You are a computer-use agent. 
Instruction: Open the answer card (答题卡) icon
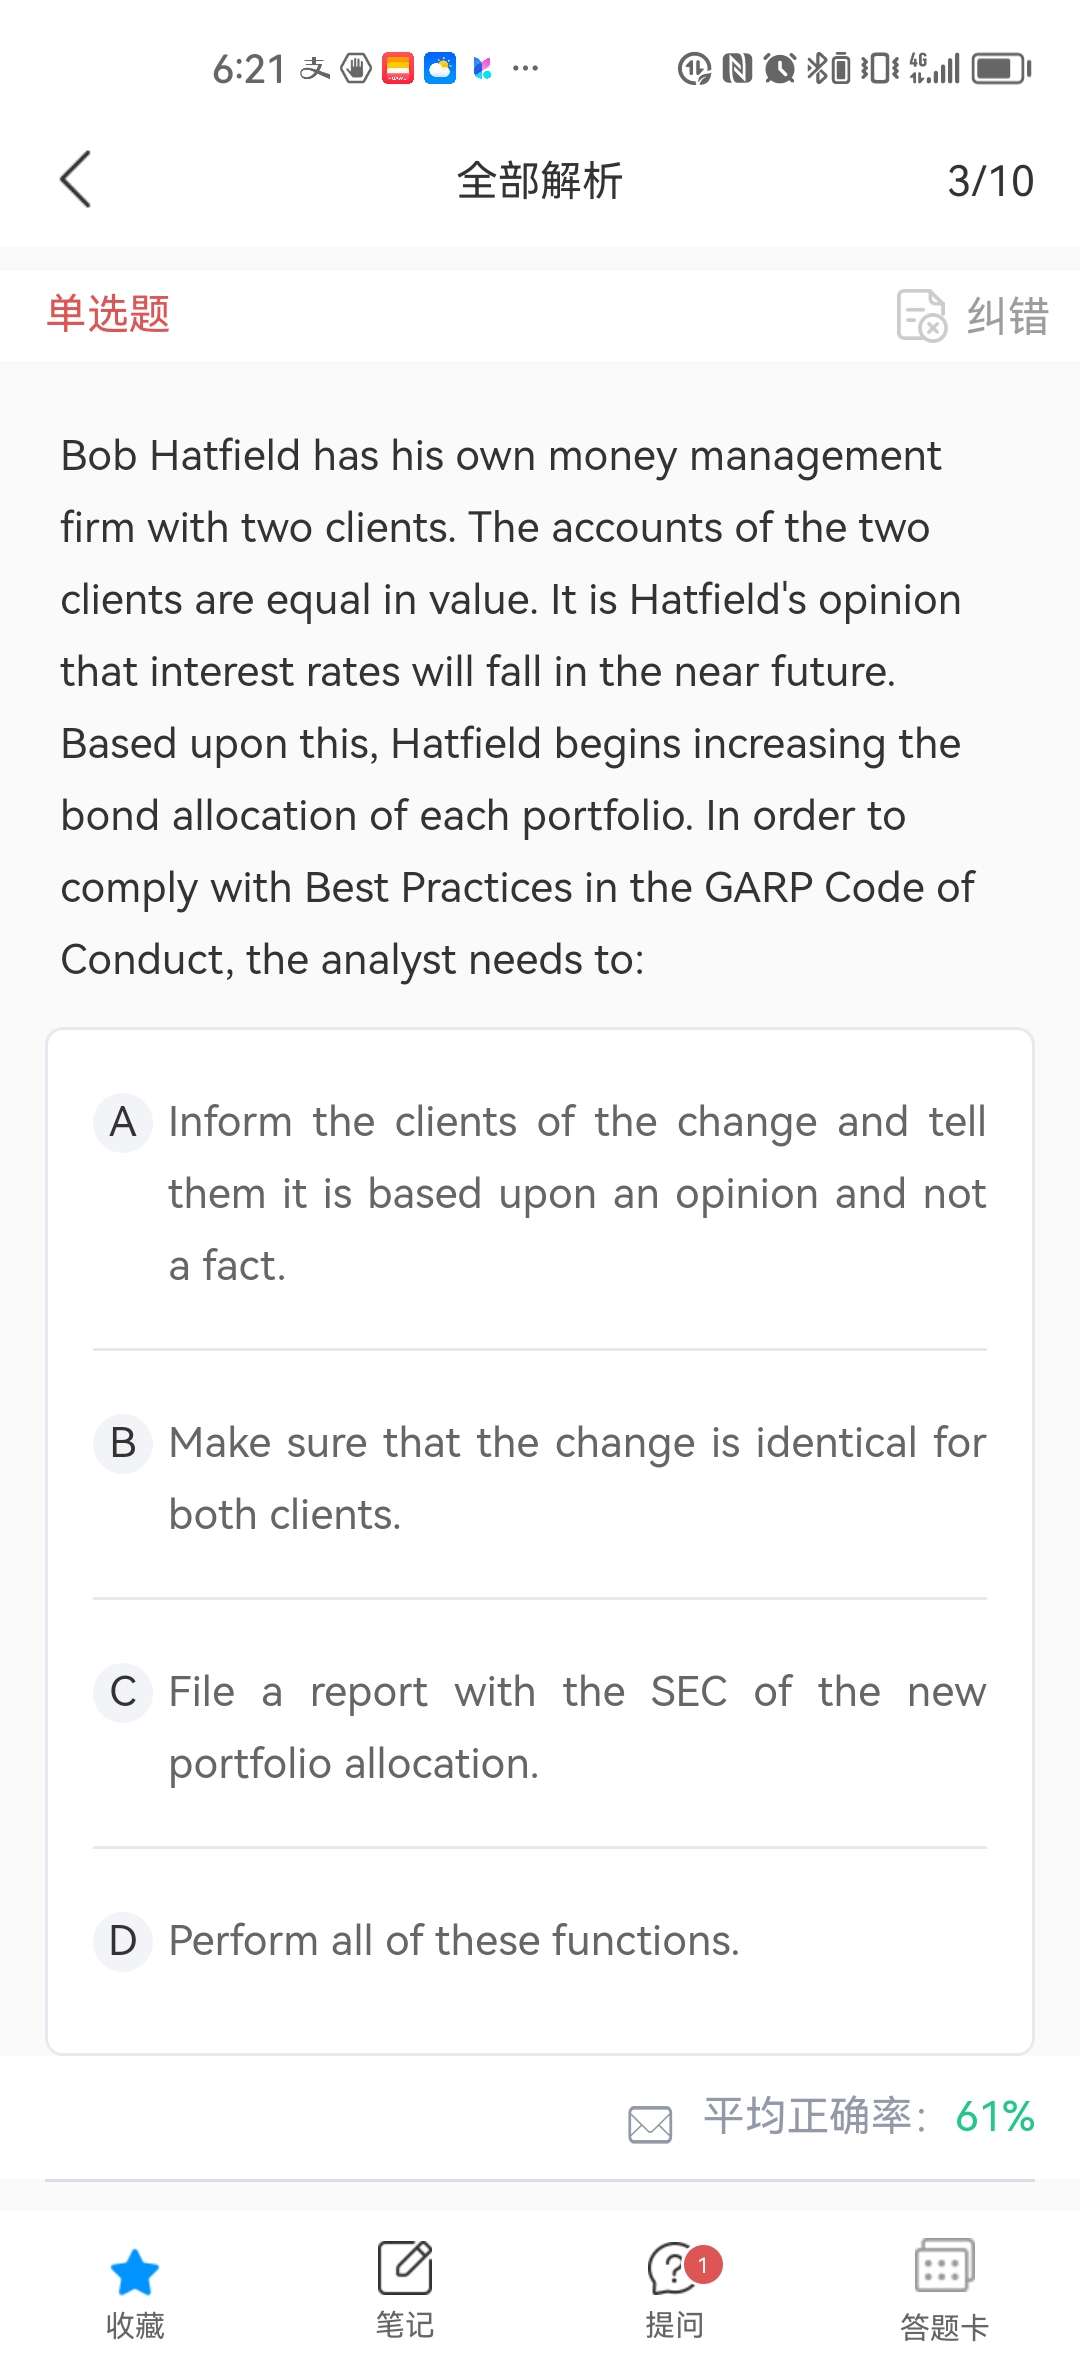(x=944, y=2266)
